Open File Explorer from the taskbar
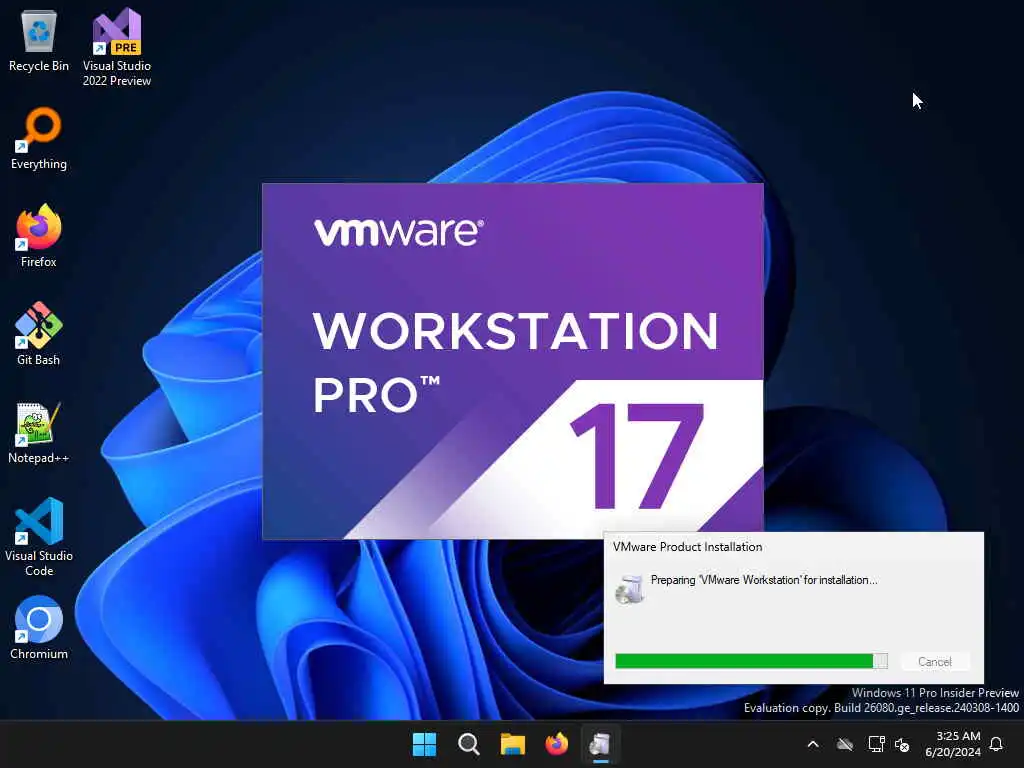 [x=513, y=744]
